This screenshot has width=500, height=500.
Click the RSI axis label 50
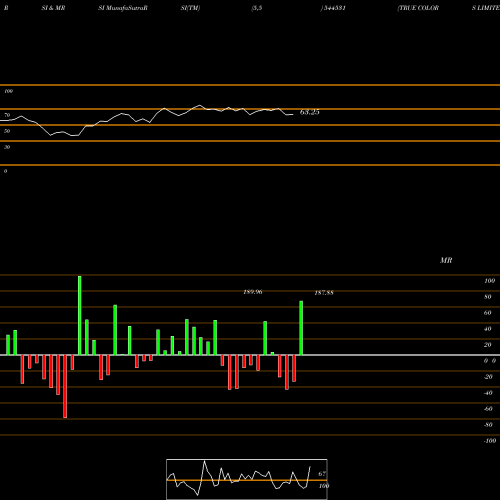7,131
